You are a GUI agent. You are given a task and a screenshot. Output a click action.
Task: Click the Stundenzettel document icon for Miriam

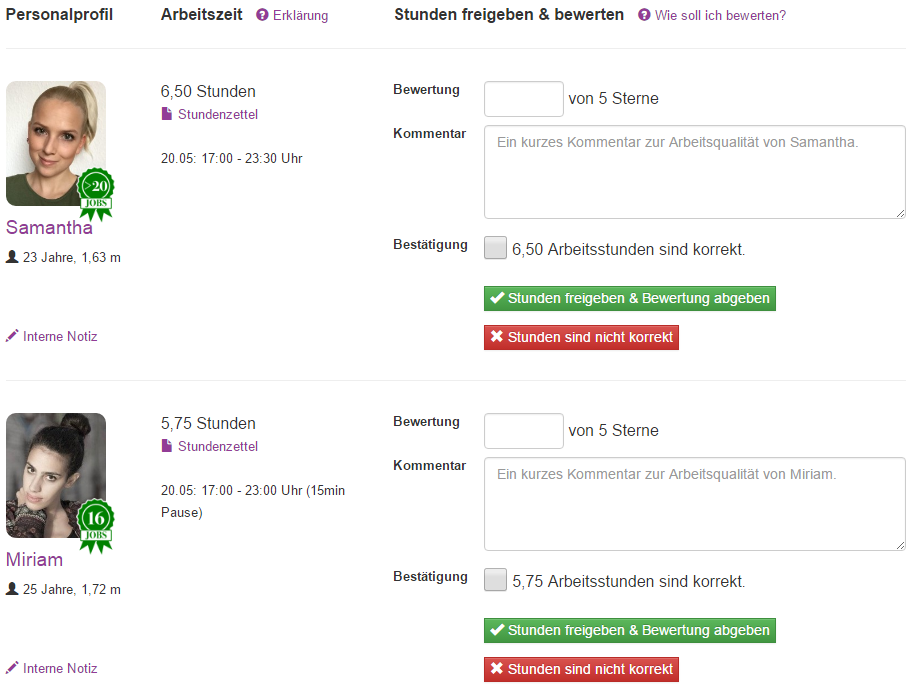[167, 446]
